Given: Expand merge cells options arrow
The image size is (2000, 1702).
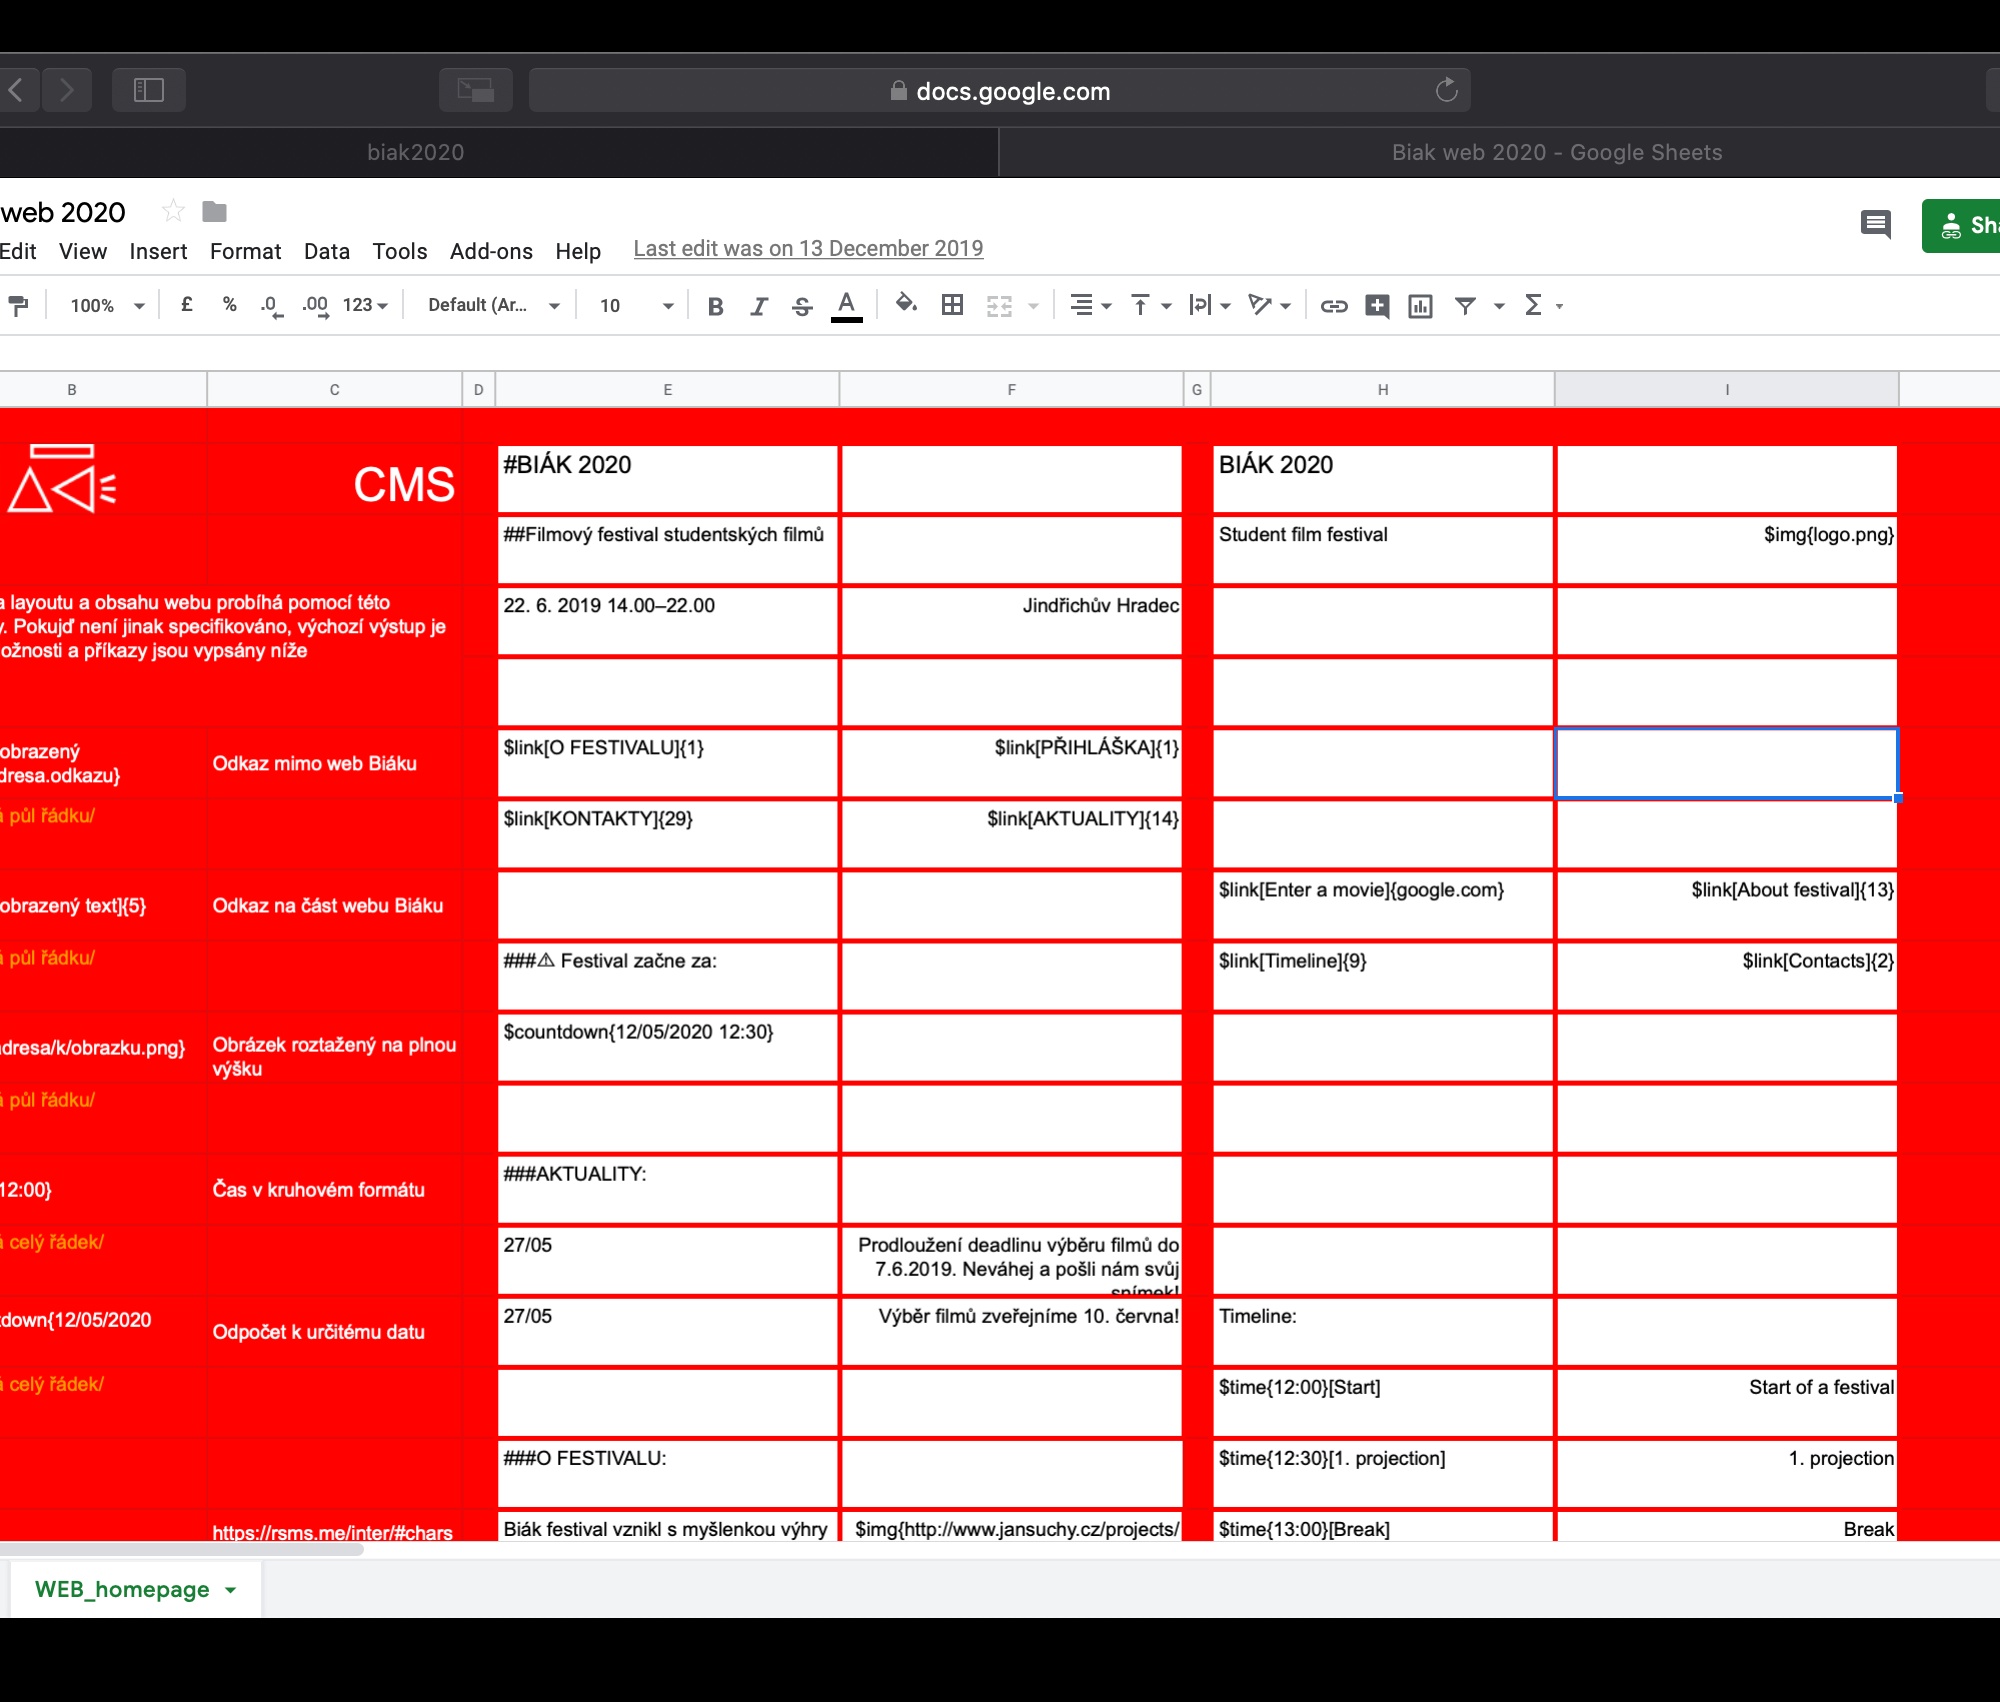Looking at the screenshot, I should 1034,306.
